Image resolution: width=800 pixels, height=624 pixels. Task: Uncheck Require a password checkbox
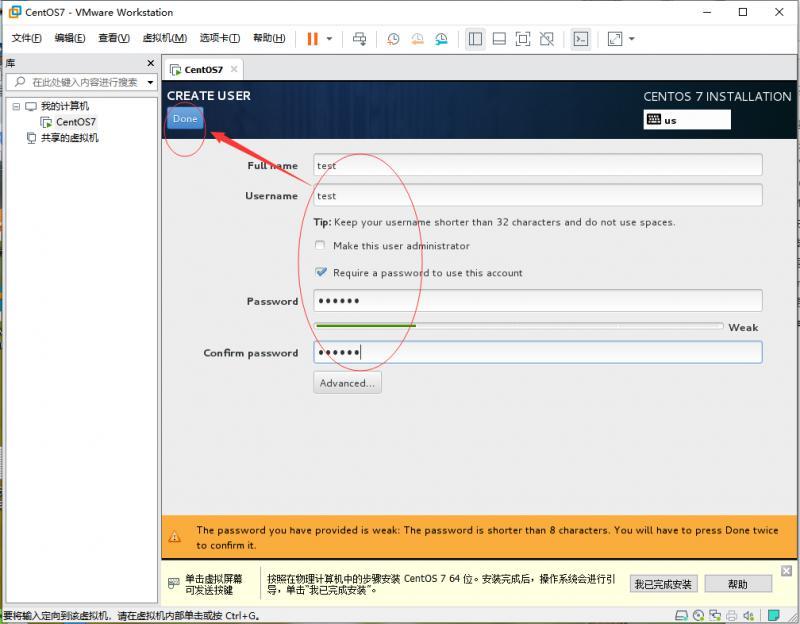click(321, 272)
